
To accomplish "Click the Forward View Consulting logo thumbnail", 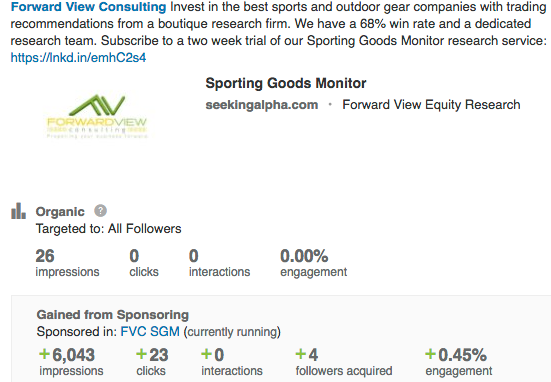I will (x=97, y=116).
